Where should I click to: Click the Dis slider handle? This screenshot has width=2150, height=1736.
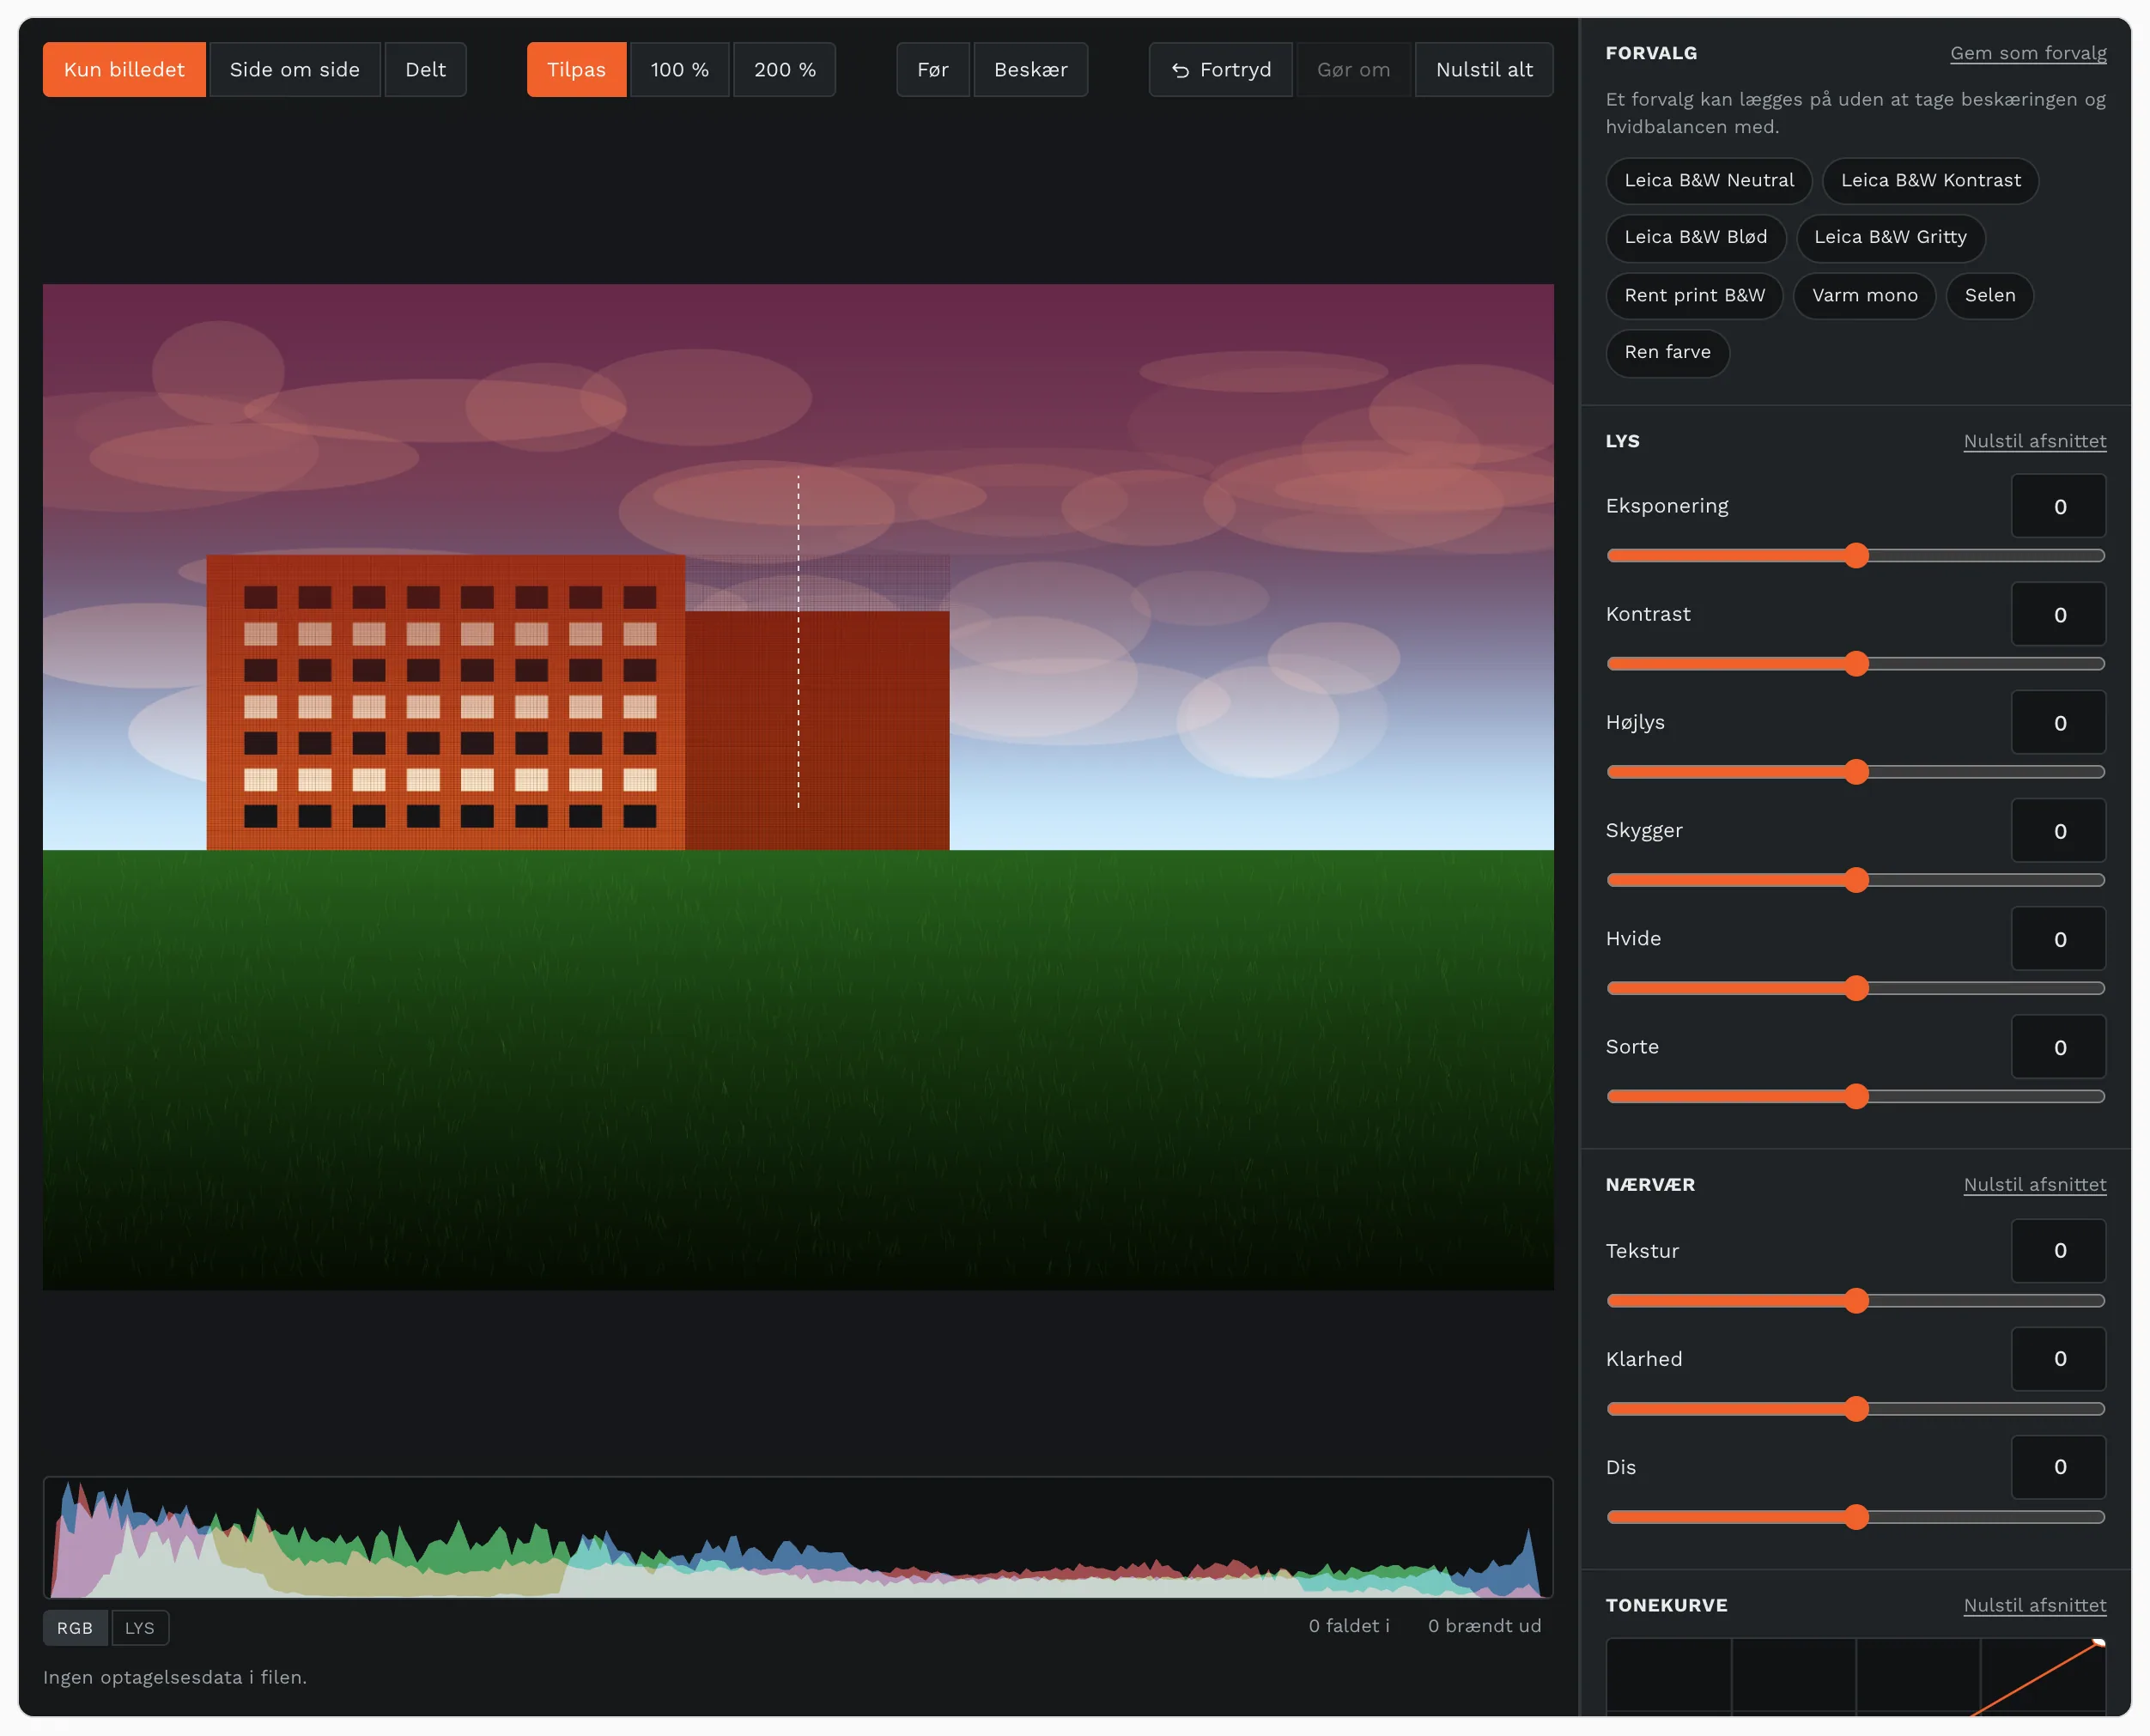[1856, 1517]
